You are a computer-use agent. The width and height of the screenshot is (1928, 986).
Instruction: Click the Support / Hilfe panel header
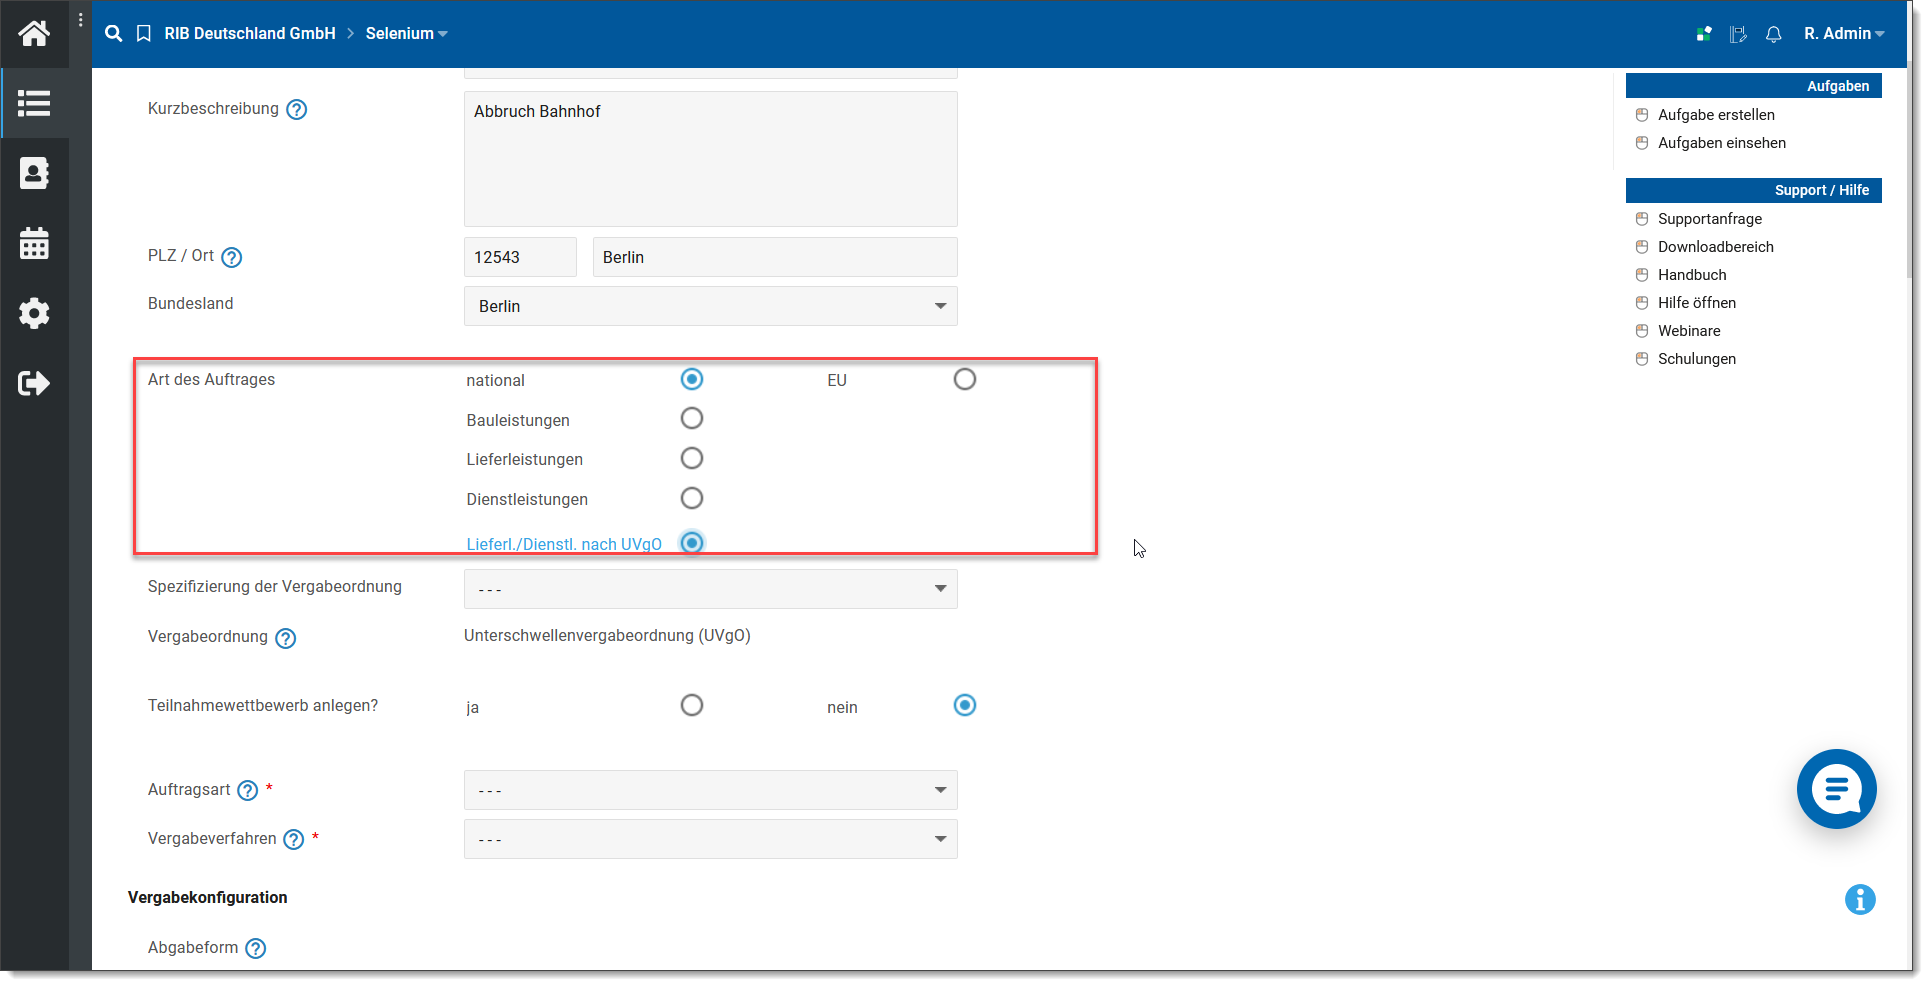coord(1754,190)
